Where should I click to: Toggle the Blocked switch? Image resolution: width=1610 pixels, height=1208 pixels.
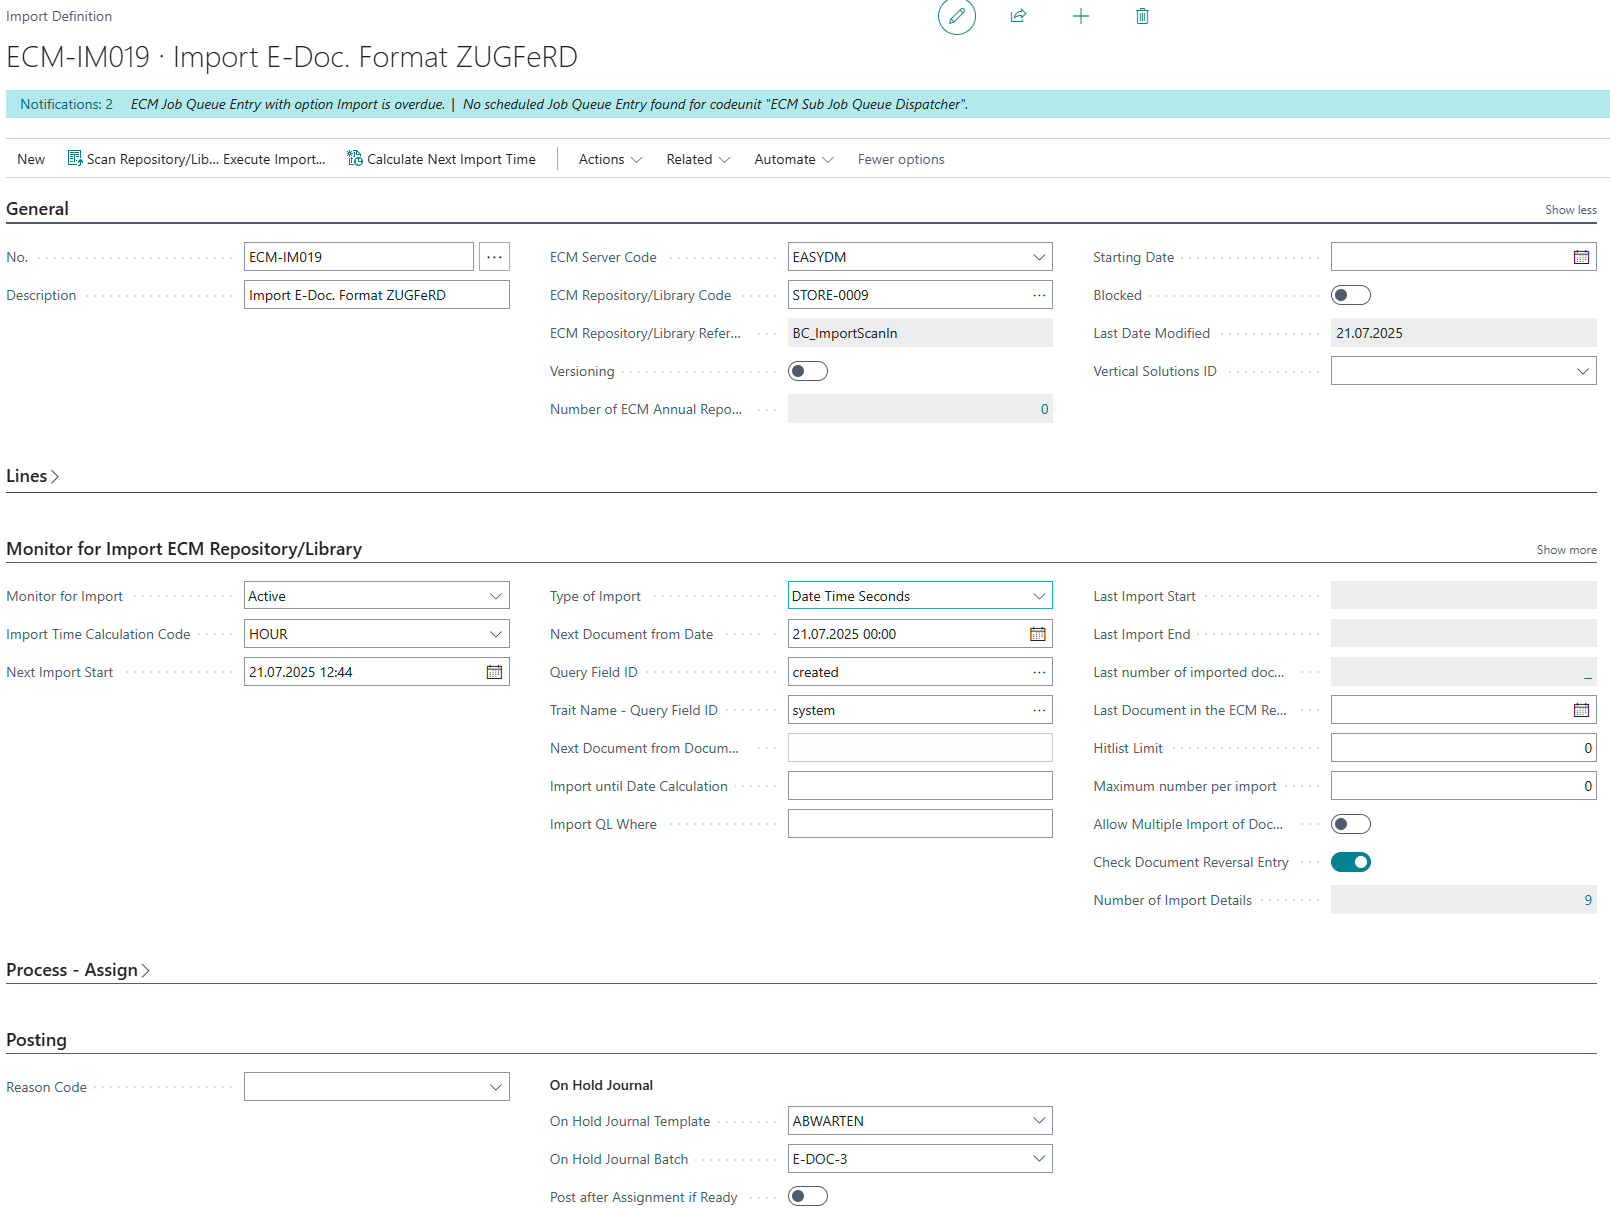(1350, 295)
